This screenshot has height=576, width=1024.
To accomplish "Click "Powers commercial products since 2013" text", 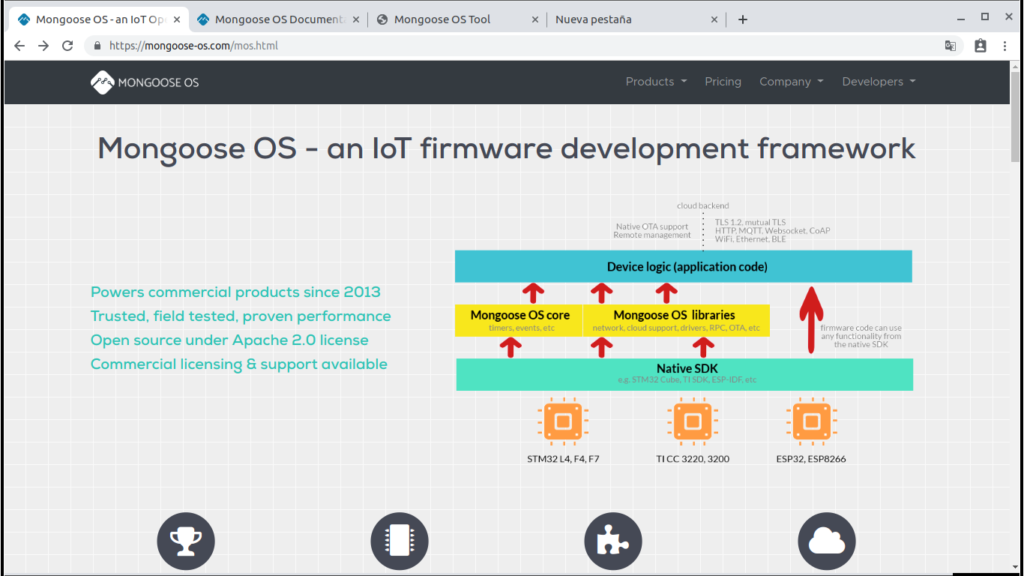I will (x=235, y=292).
